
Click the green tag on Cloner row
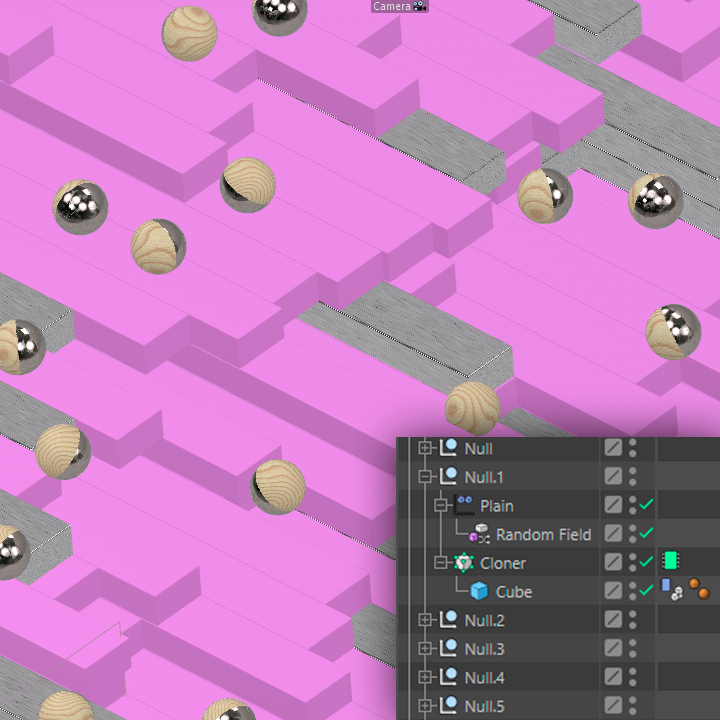point(671,561)
